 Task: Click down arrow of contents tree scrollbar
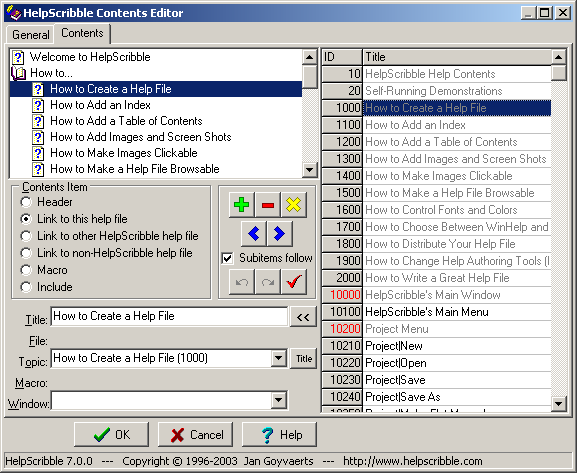(309, 170)
